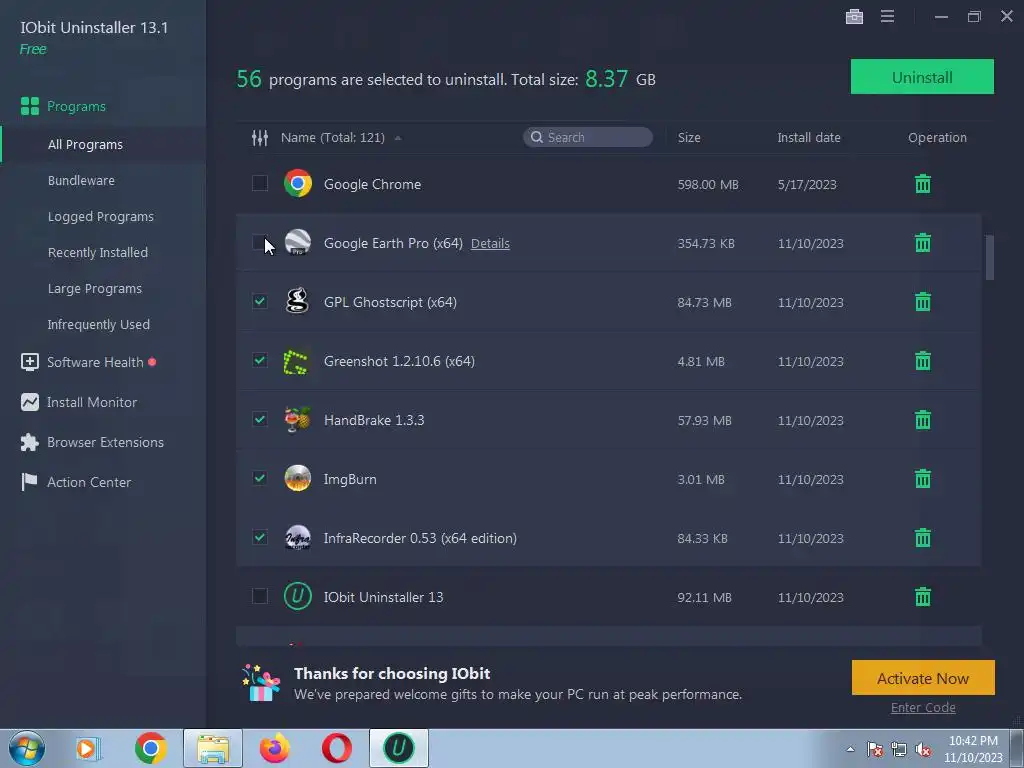1024x768 pixels.
Task: Click the HandBrake 1.3.3 name text
Action: coord(374,420)
